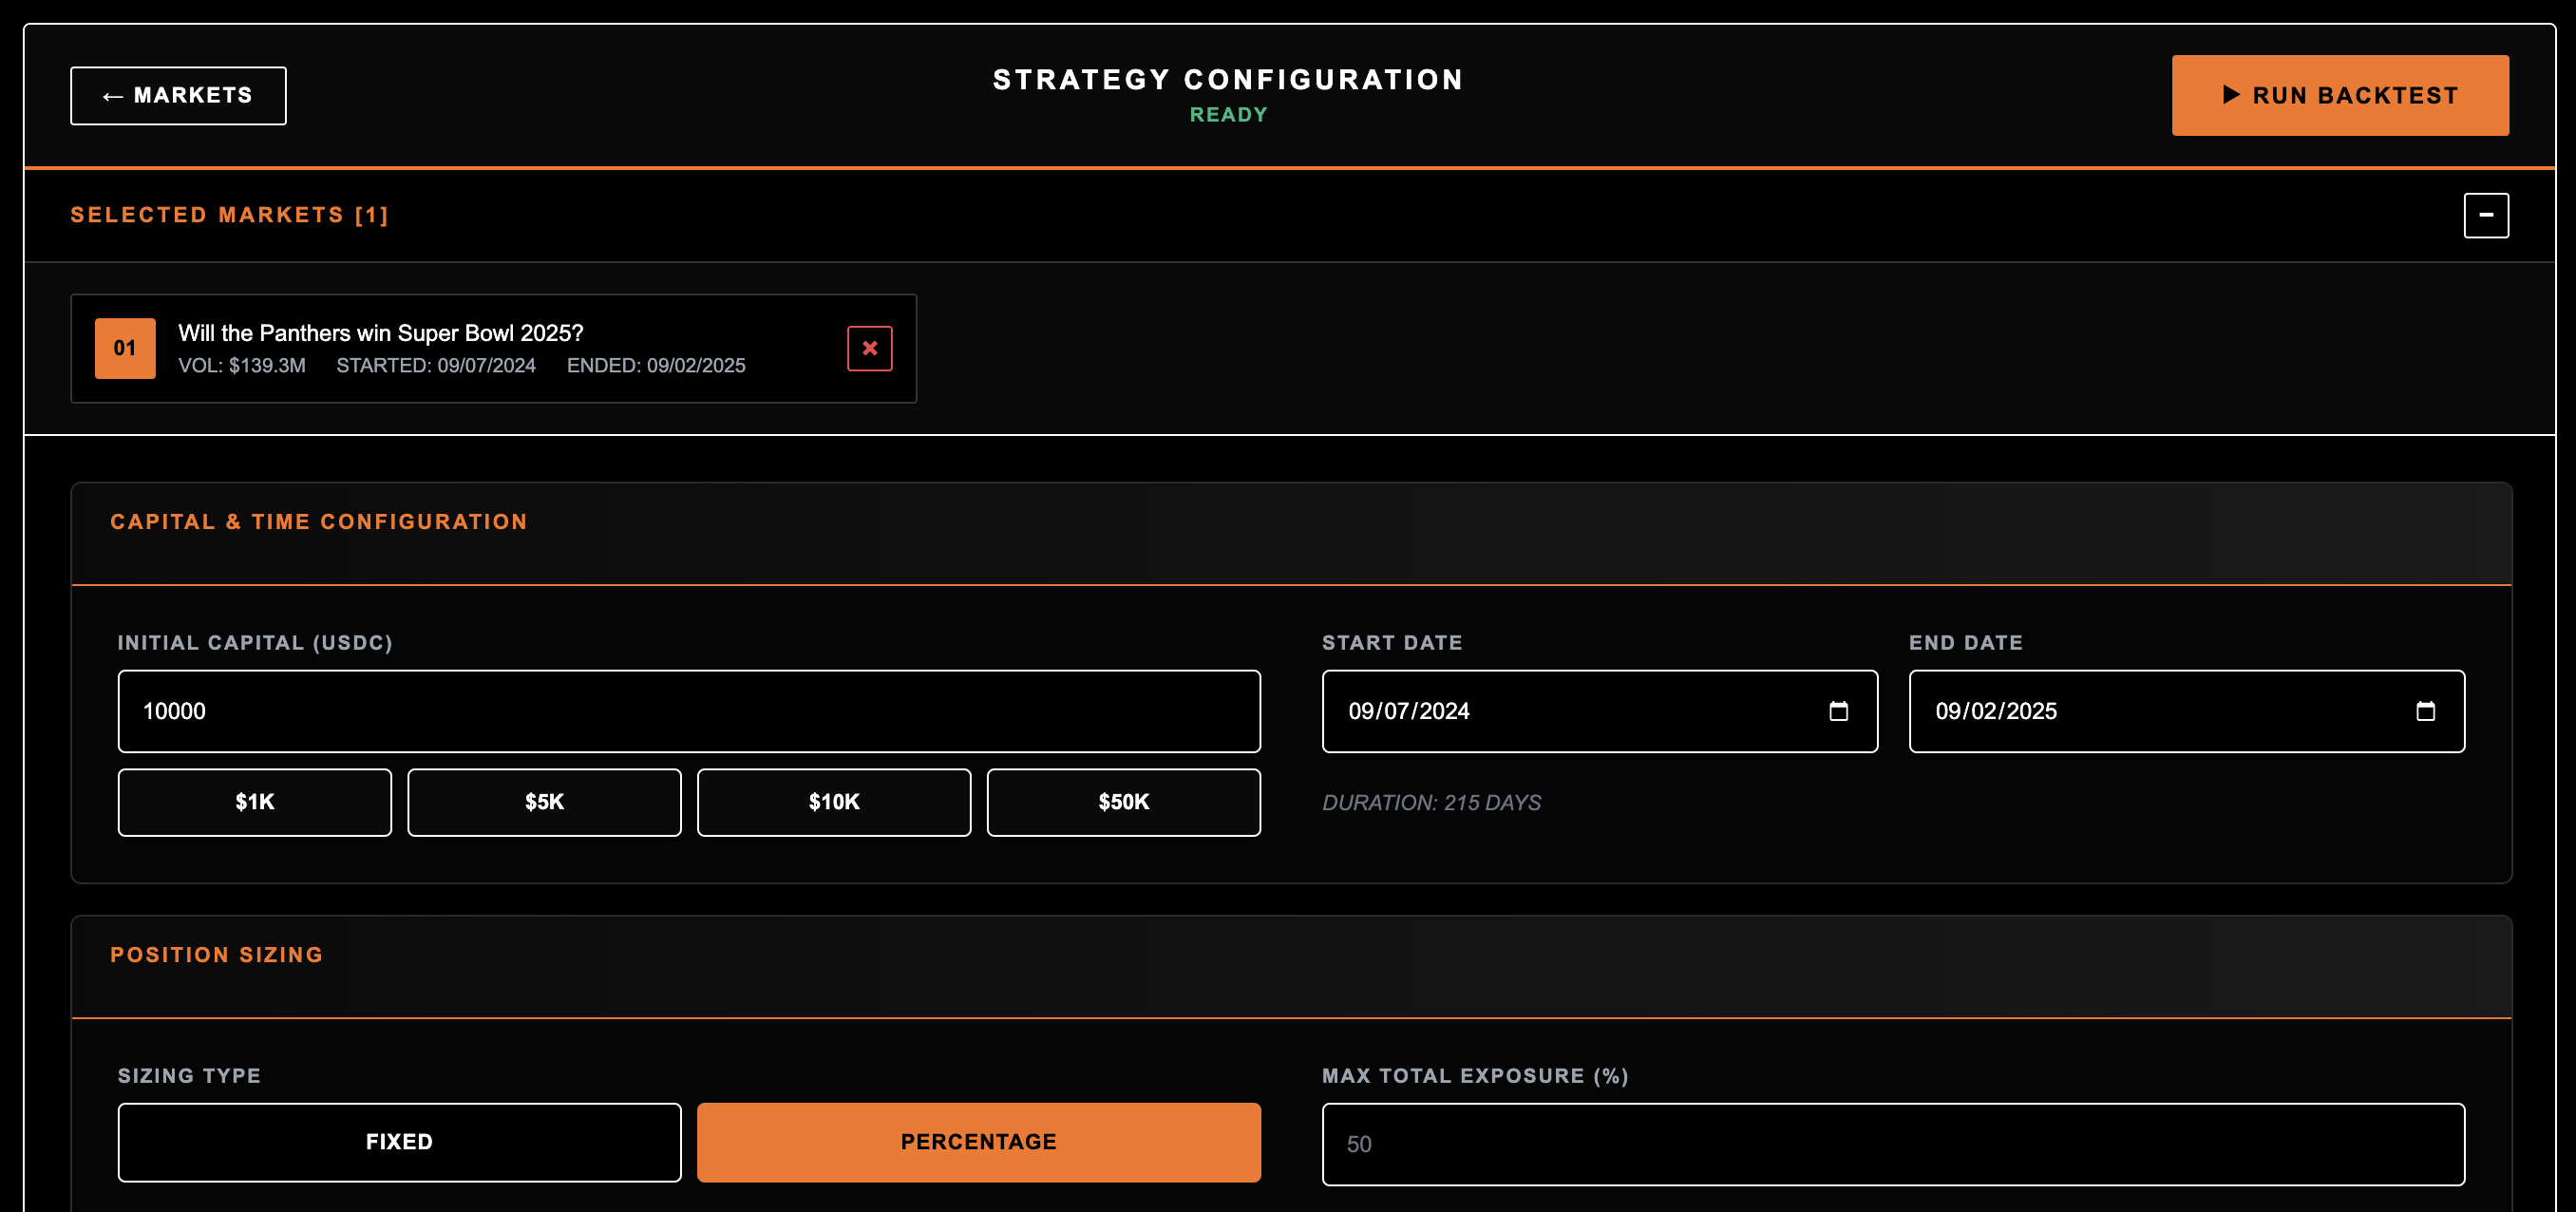
Task: Click the Initial Capital input field
Action: tap(688, 711)
